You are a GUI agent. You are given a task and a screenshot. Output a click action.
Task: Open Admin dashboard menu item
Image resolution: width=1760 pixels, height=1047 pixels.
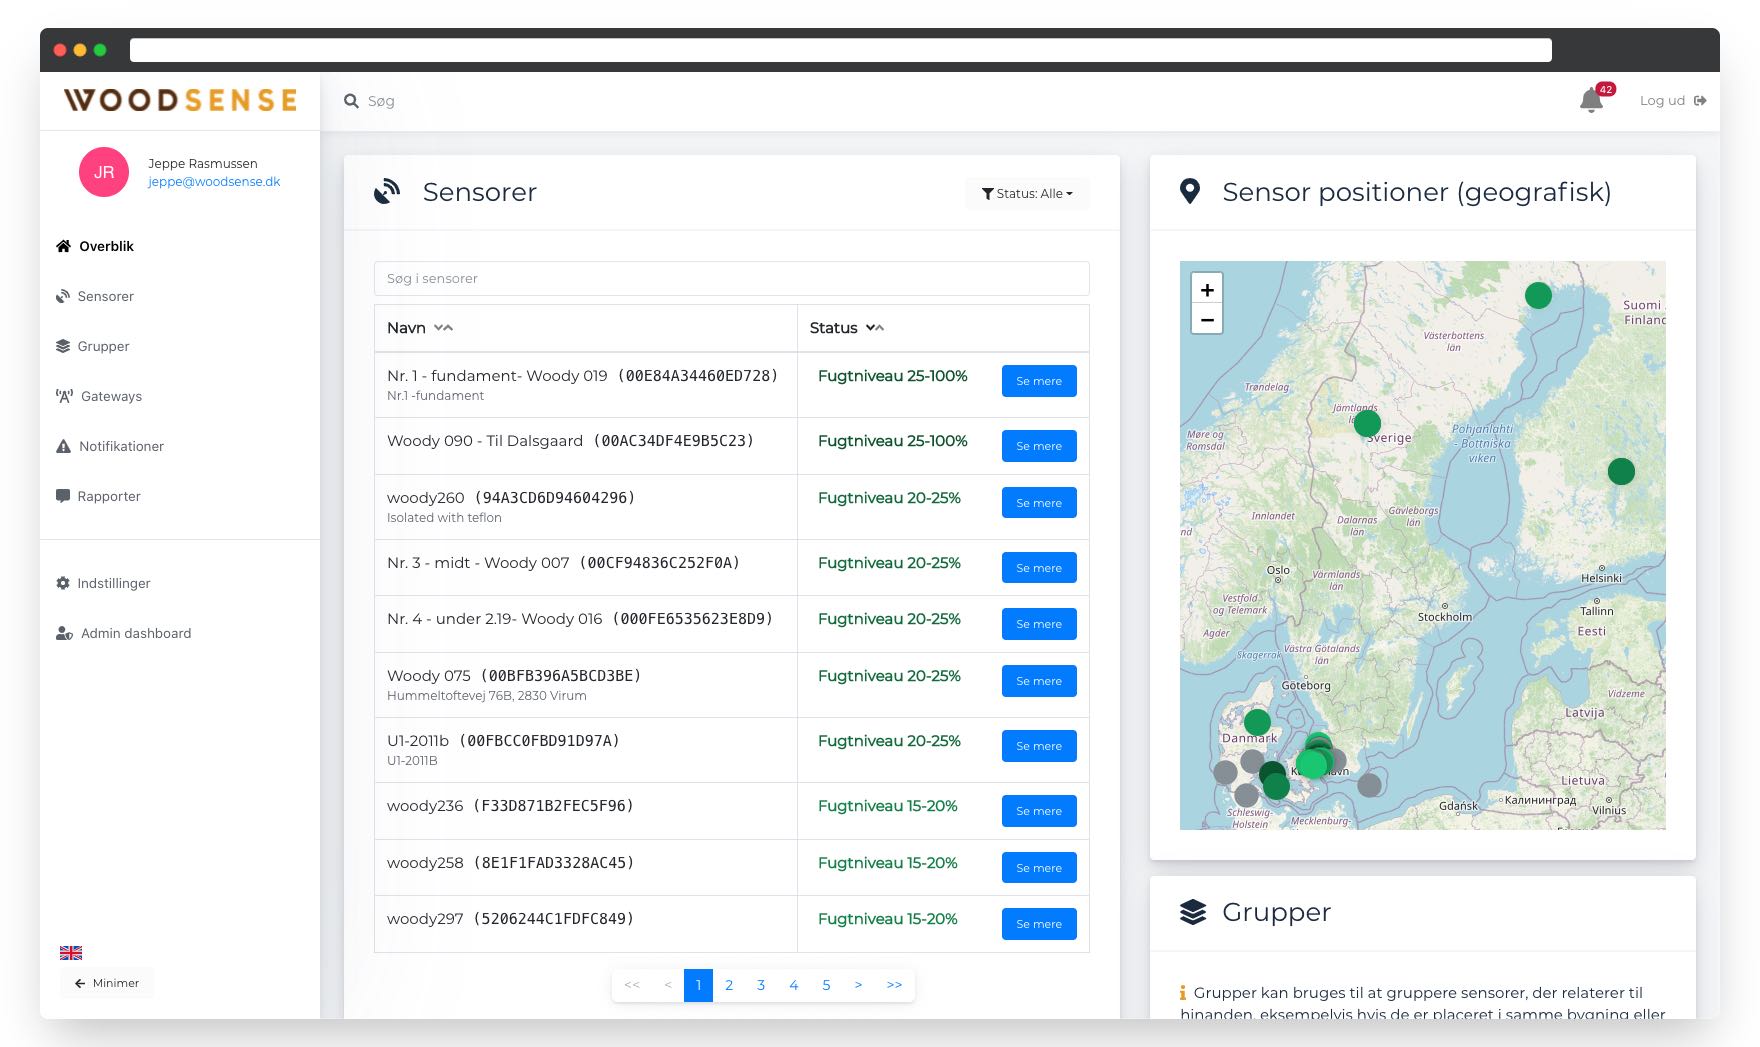pos(135,634)
